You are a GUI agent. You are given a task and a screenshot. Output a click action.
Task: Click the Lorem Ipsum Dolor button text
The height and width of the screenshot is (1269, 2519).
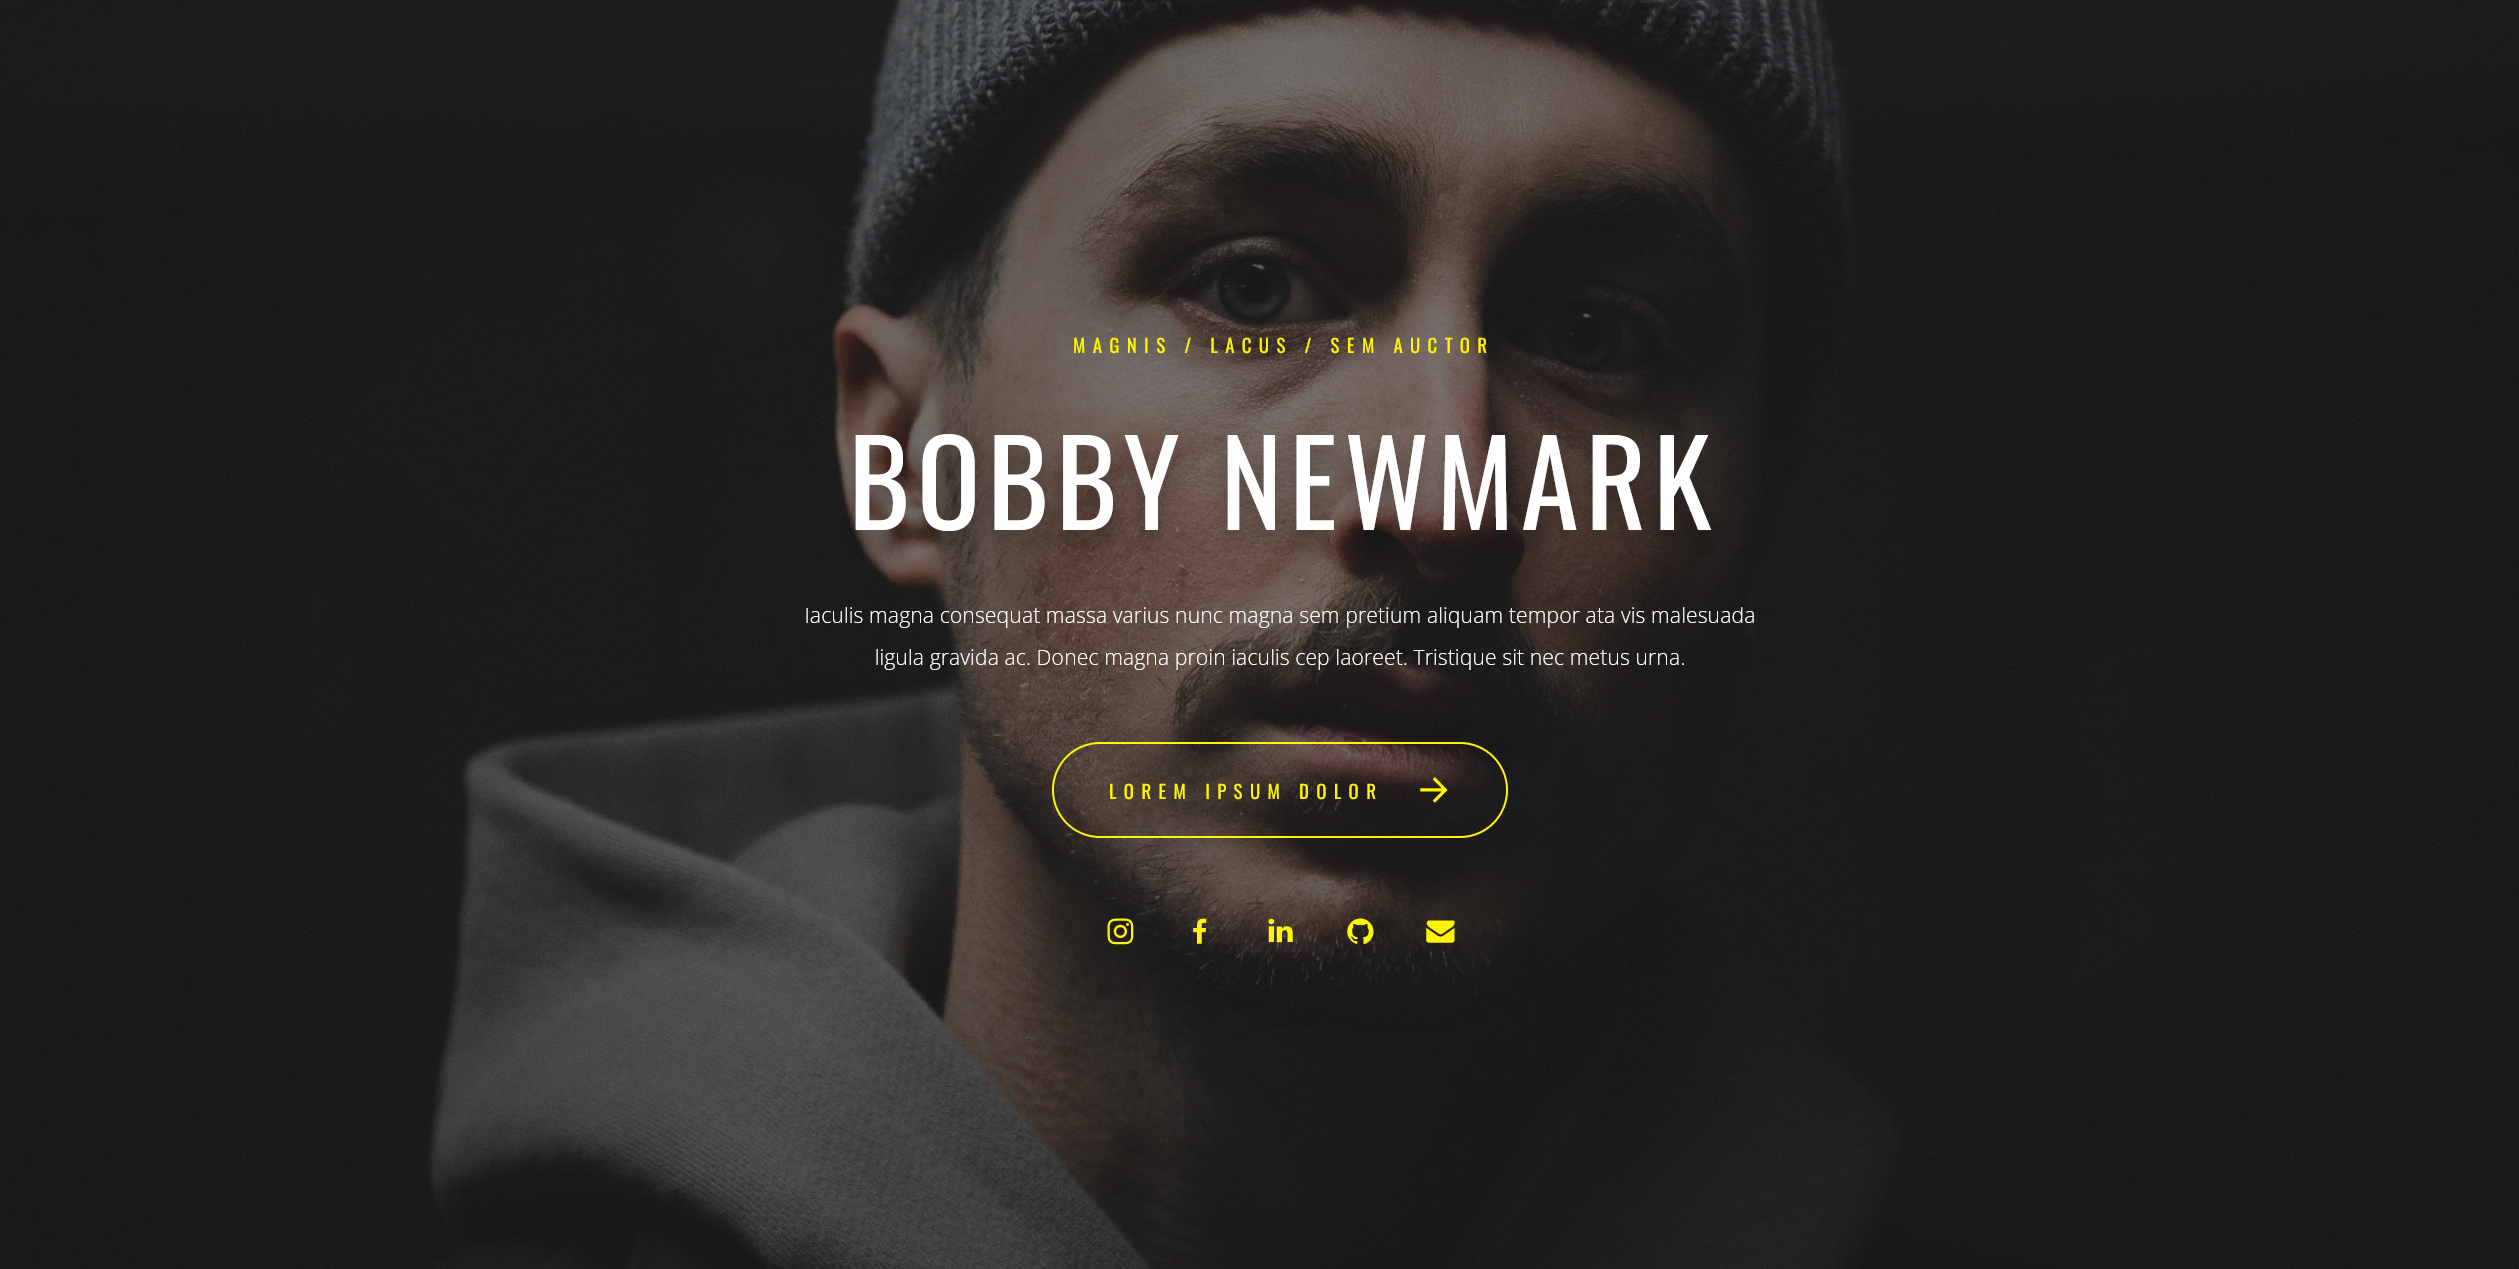[1244, 792]
